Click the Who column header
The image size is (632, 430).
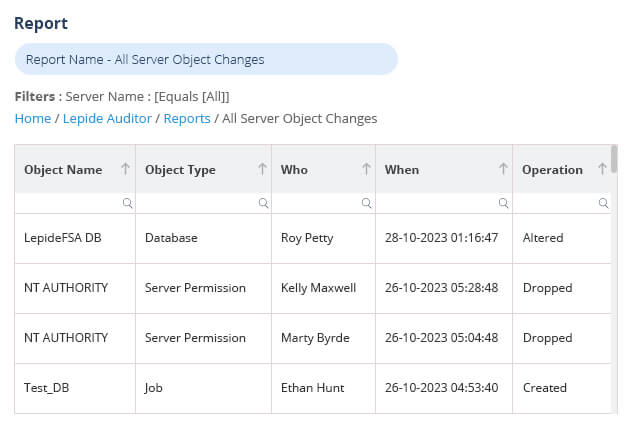click(323, 169)
